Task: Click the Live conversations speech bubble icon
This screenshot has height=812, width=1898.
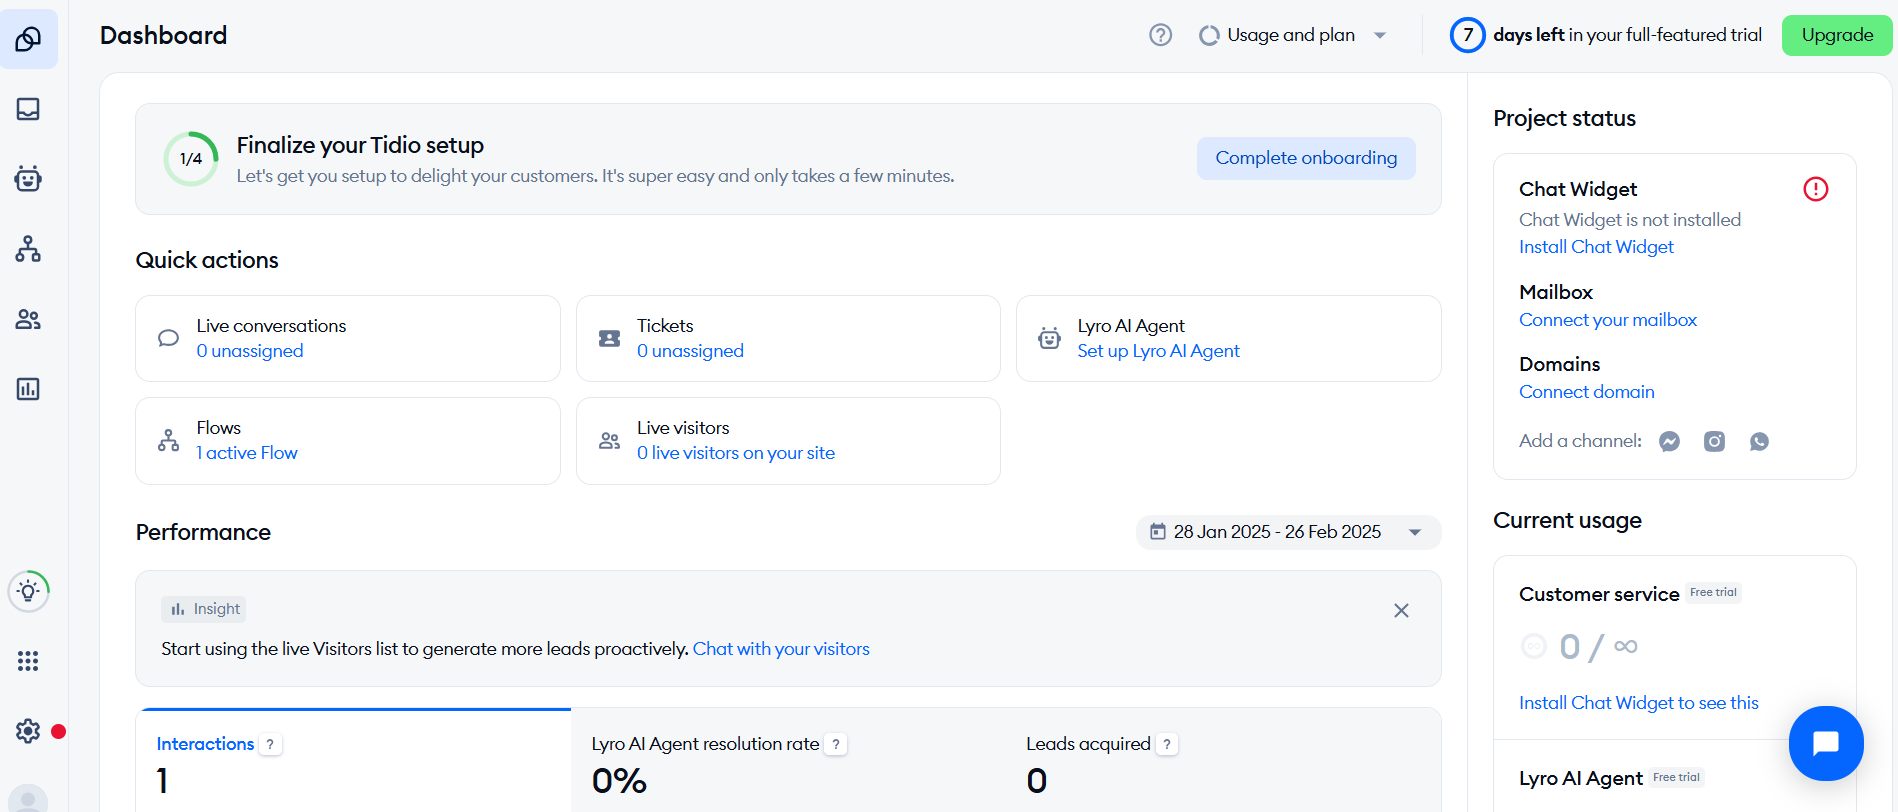Action: (169, 338)
